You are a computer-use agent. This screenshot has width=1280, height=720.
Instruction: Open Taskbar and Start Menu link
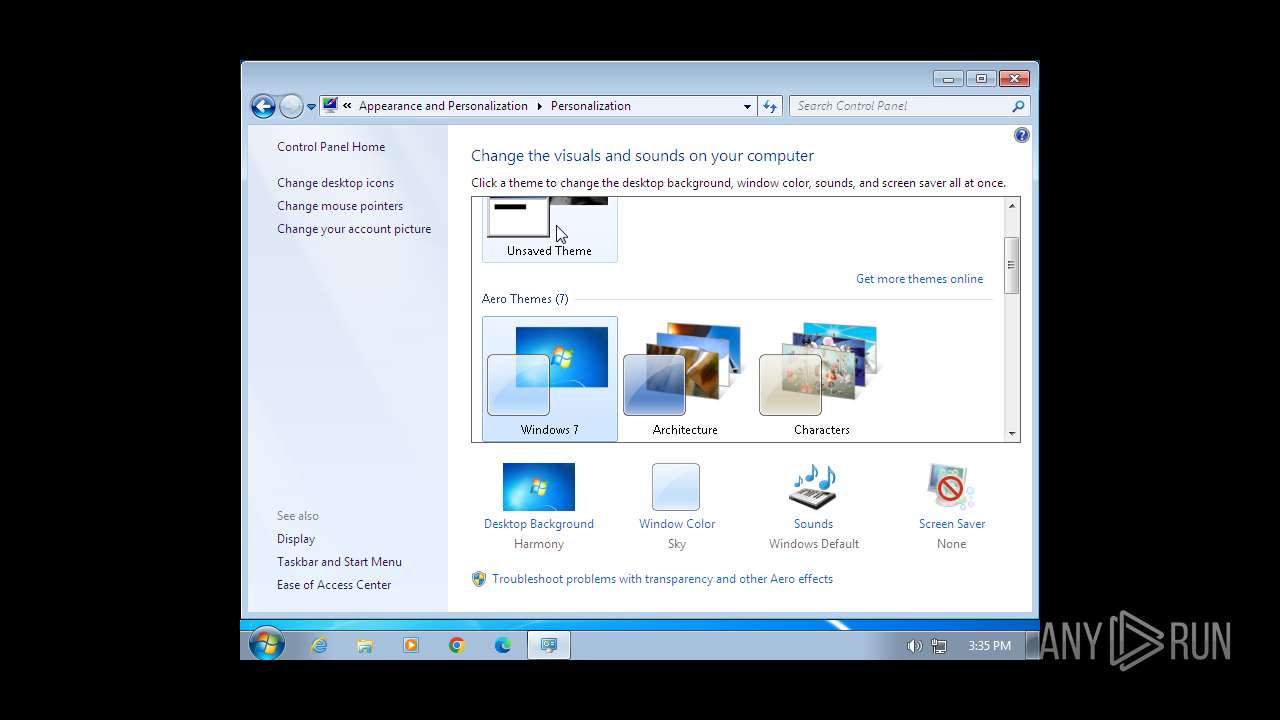pos(339,562)
